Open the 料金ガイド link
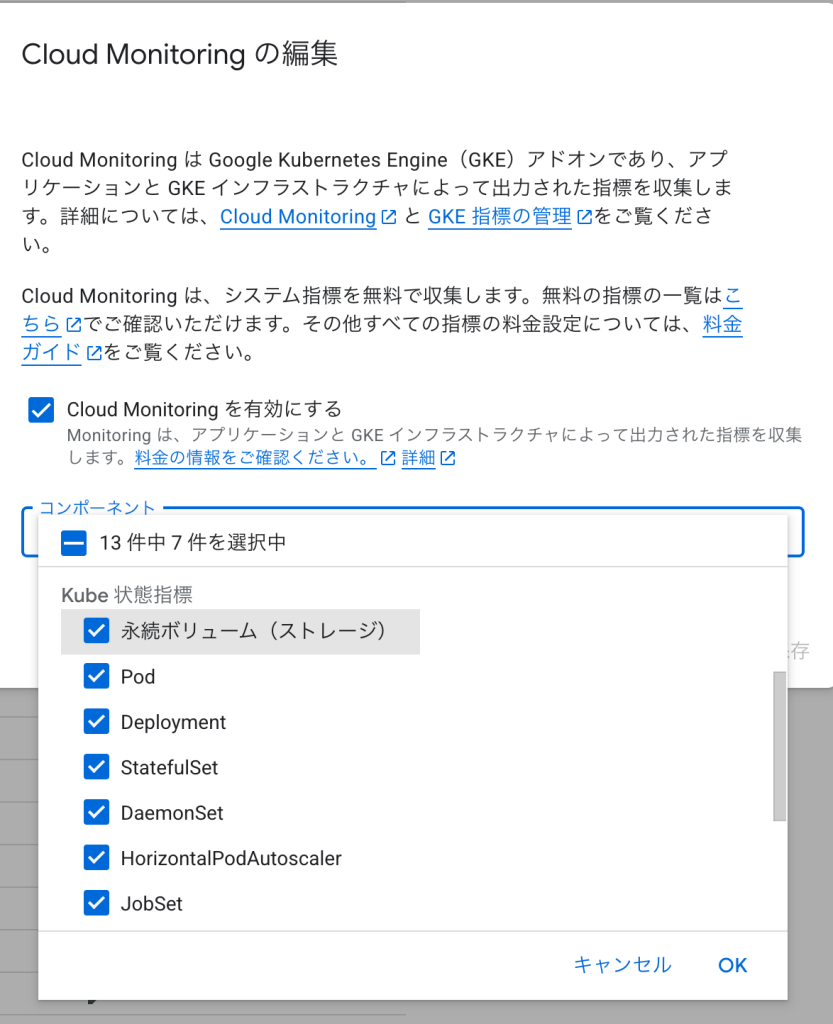833x1024 pixels. click(x=52, y=353)
